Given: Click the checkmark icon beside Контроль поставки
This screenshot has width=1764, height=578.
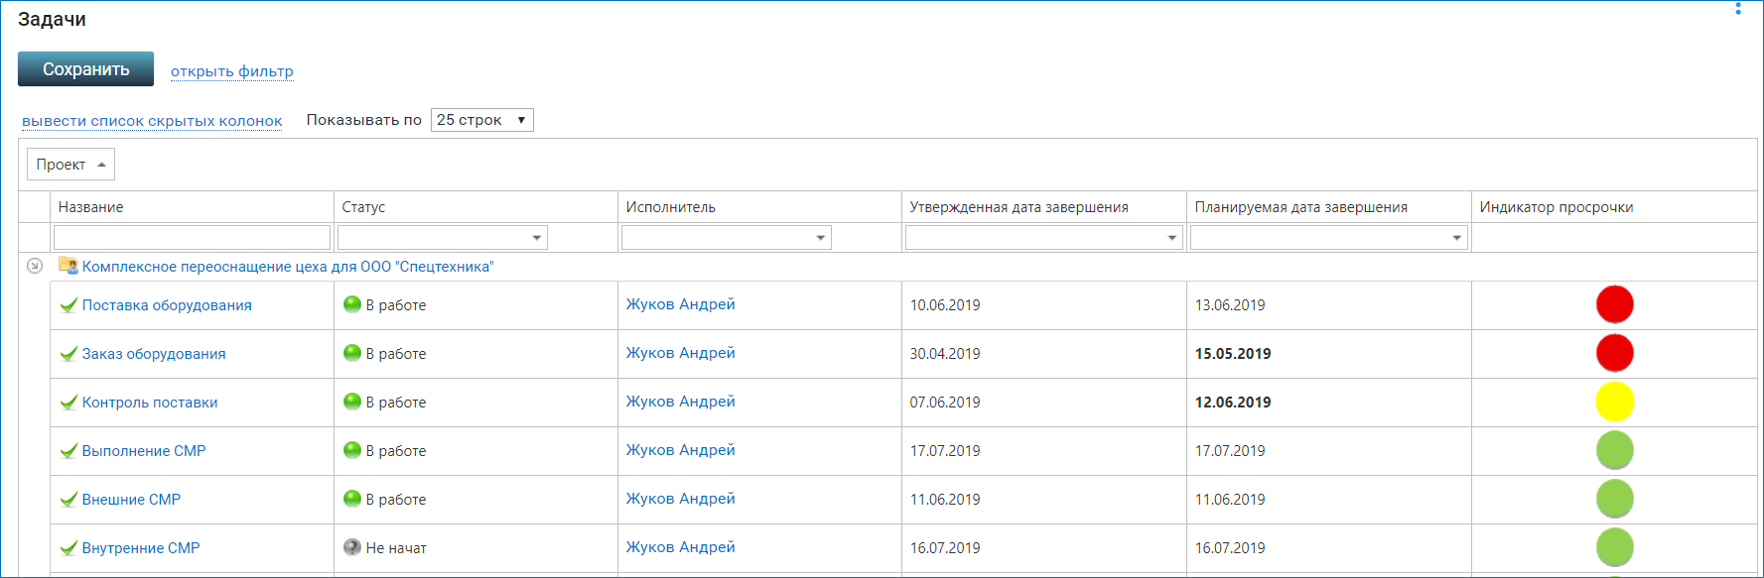Looking at the screenshot, I should (68, 402).
